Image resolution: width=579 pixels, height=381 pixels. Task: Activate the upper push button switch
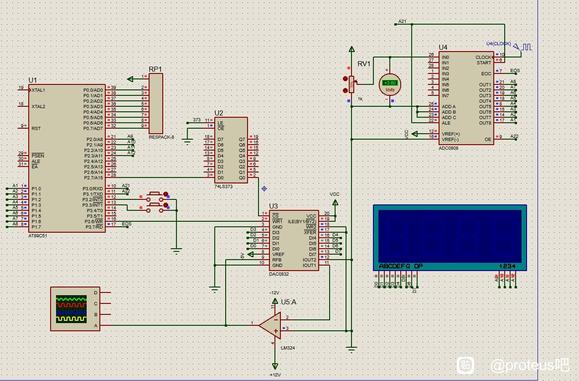pos(154,195)
